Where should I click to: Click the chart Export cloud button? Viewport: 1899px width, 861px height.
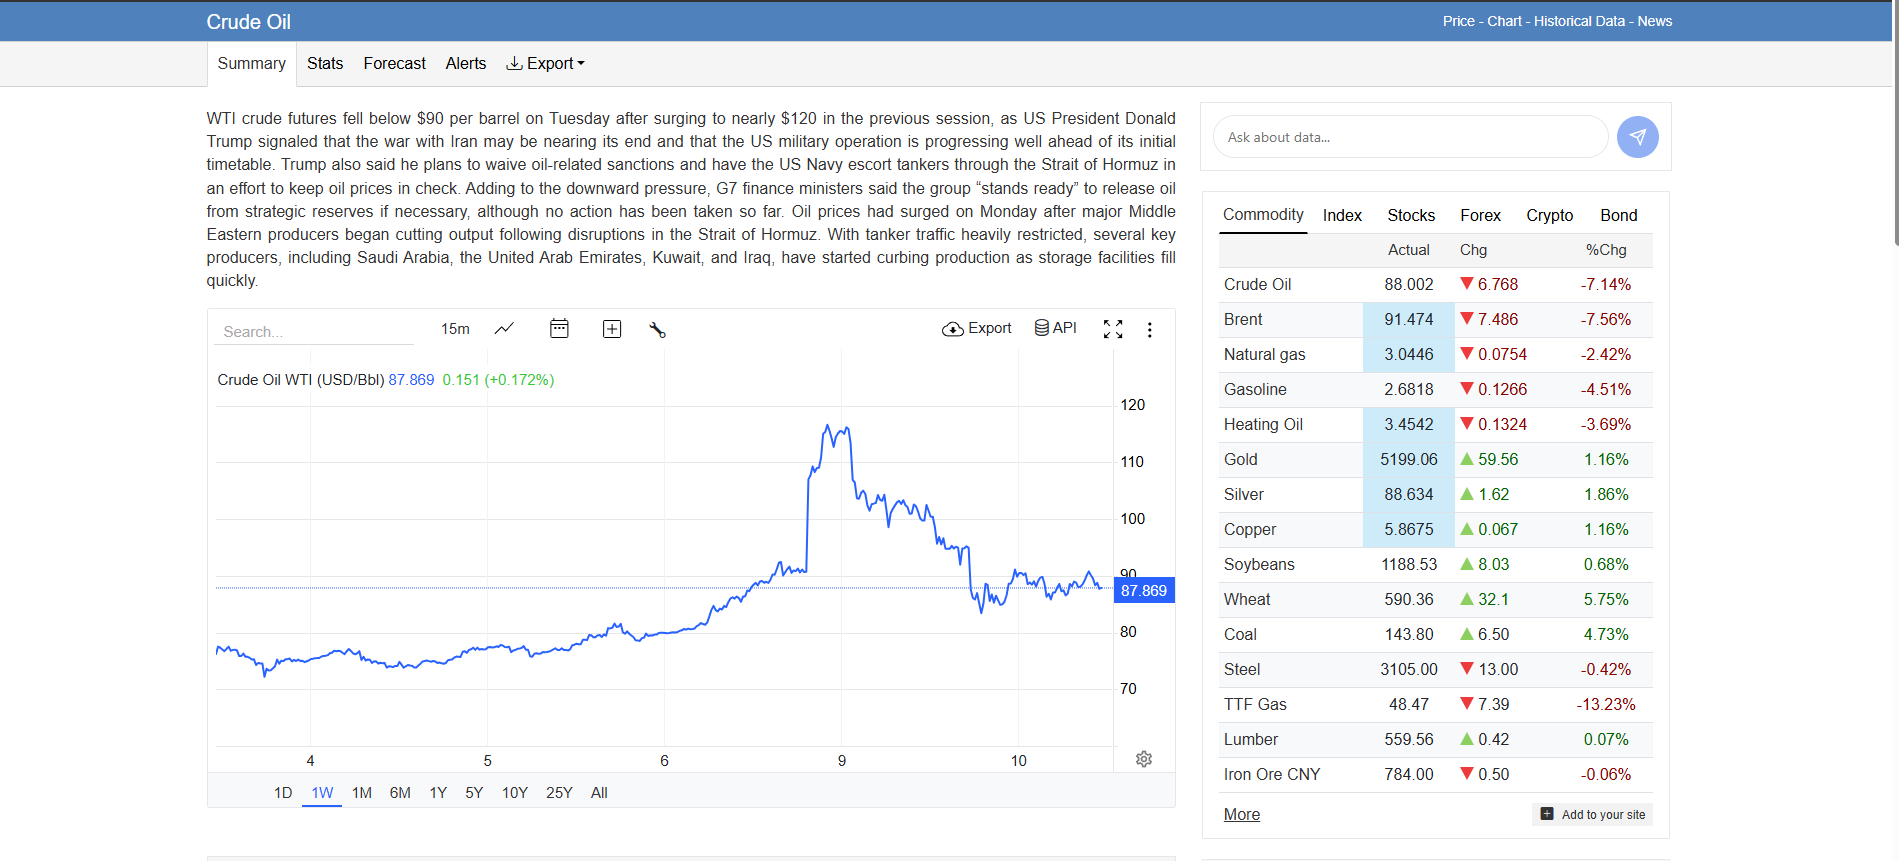tap(977, 328)
